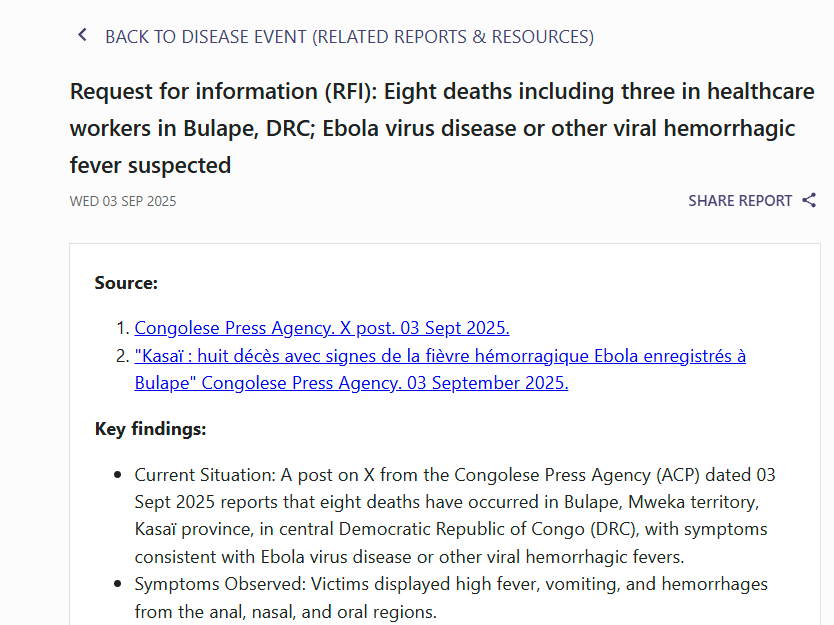Click the number 1 source list marker
834x625 pixels.
[x=122, y=328]
